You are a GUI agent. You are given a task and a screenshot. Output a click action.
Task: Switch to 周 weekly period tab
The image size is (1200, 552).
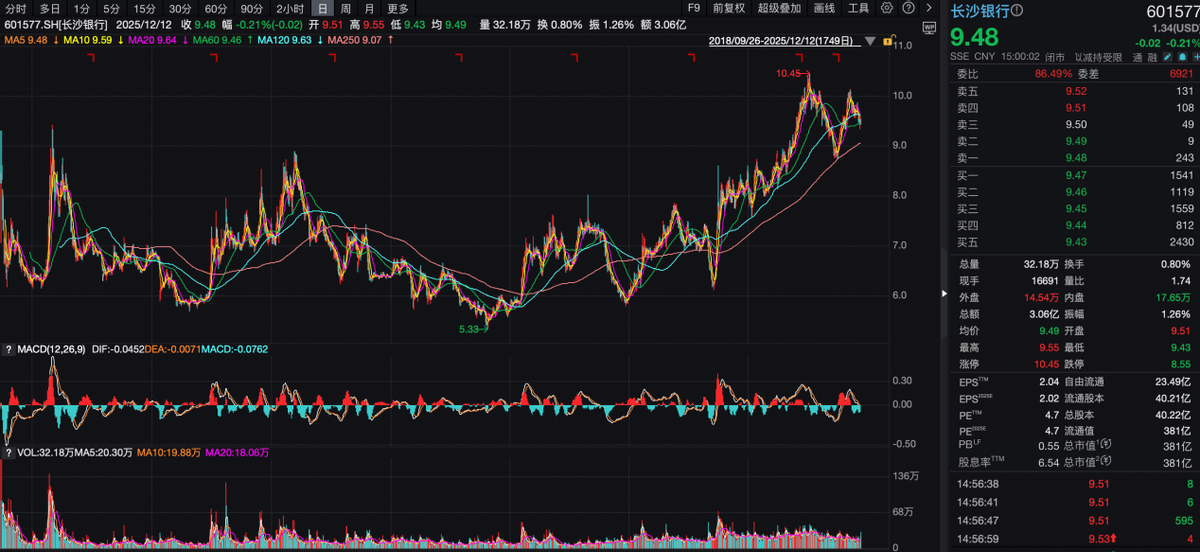pyautogui.click(x=345, y=8)
